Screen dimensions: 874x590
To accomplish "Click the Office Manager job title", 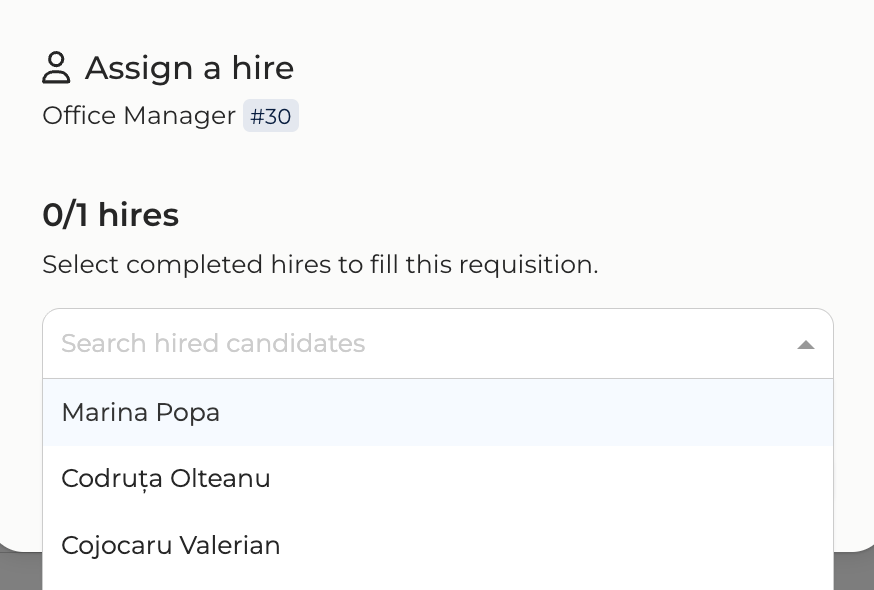I will [x=139, y=116].
